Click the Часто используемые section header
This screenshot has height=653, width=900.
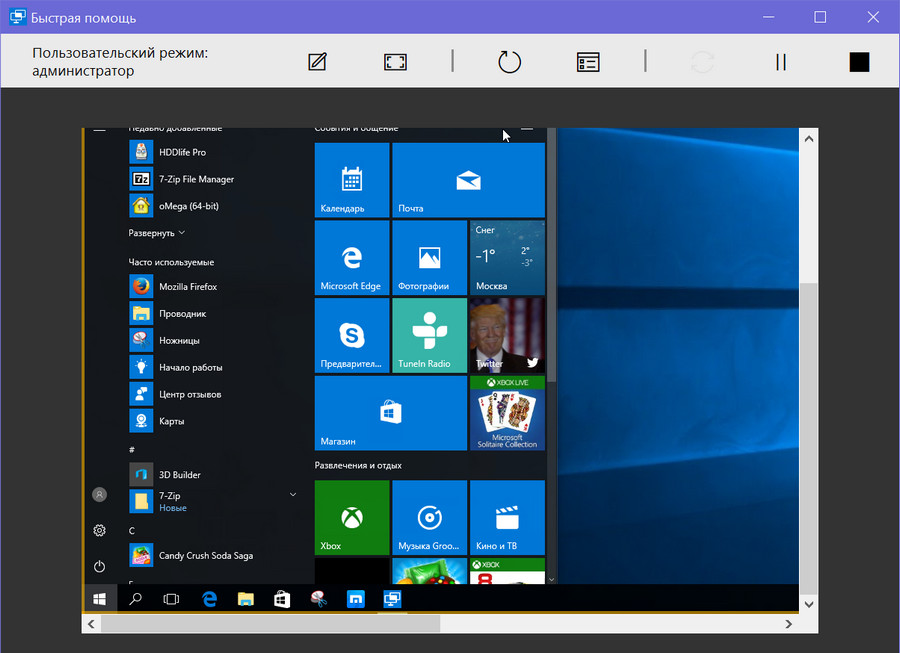[x=171, y=262]
